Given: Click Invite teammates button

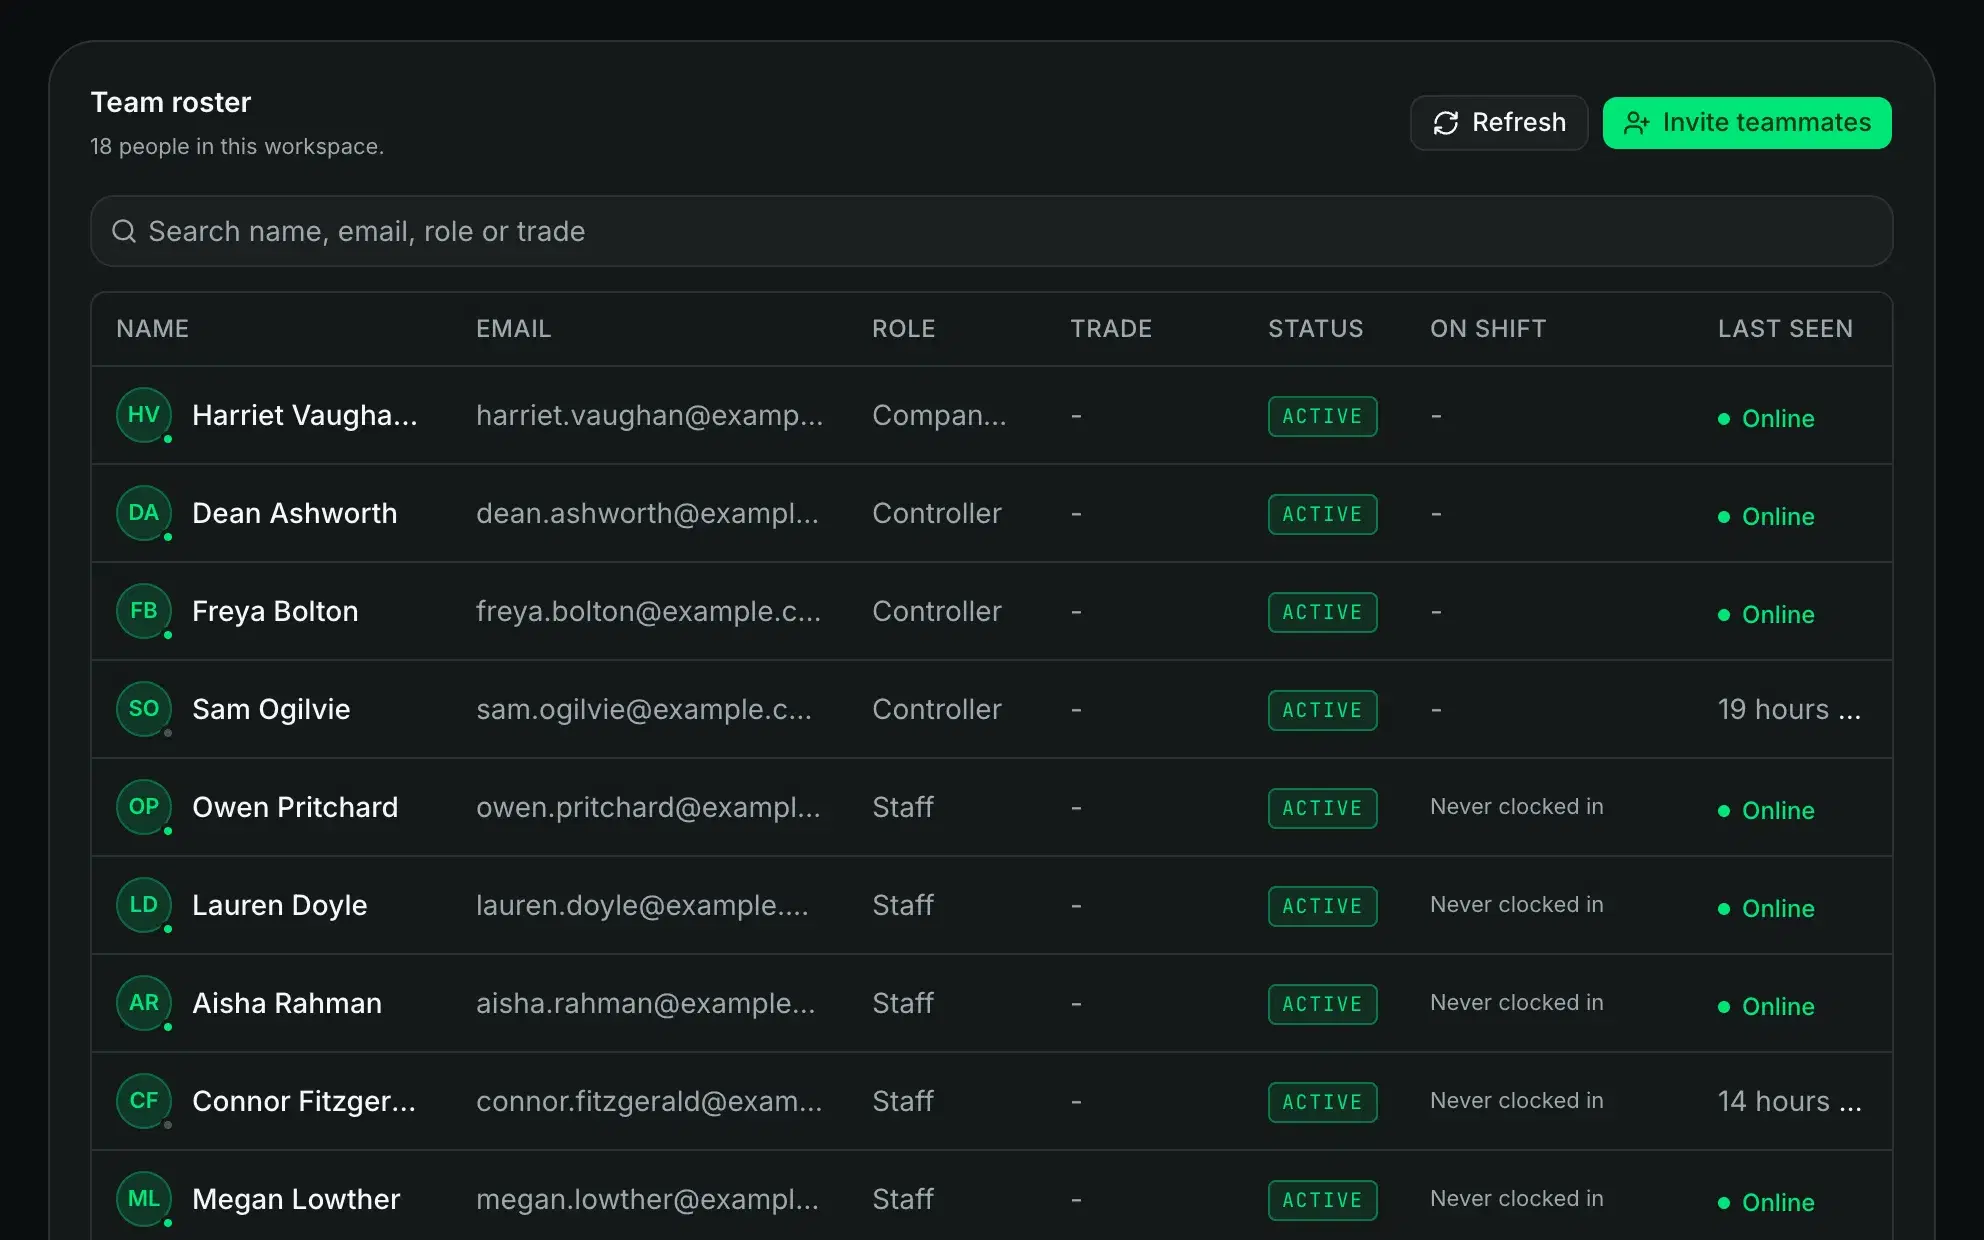Looking at the screenshot, I should point(1747,123).
